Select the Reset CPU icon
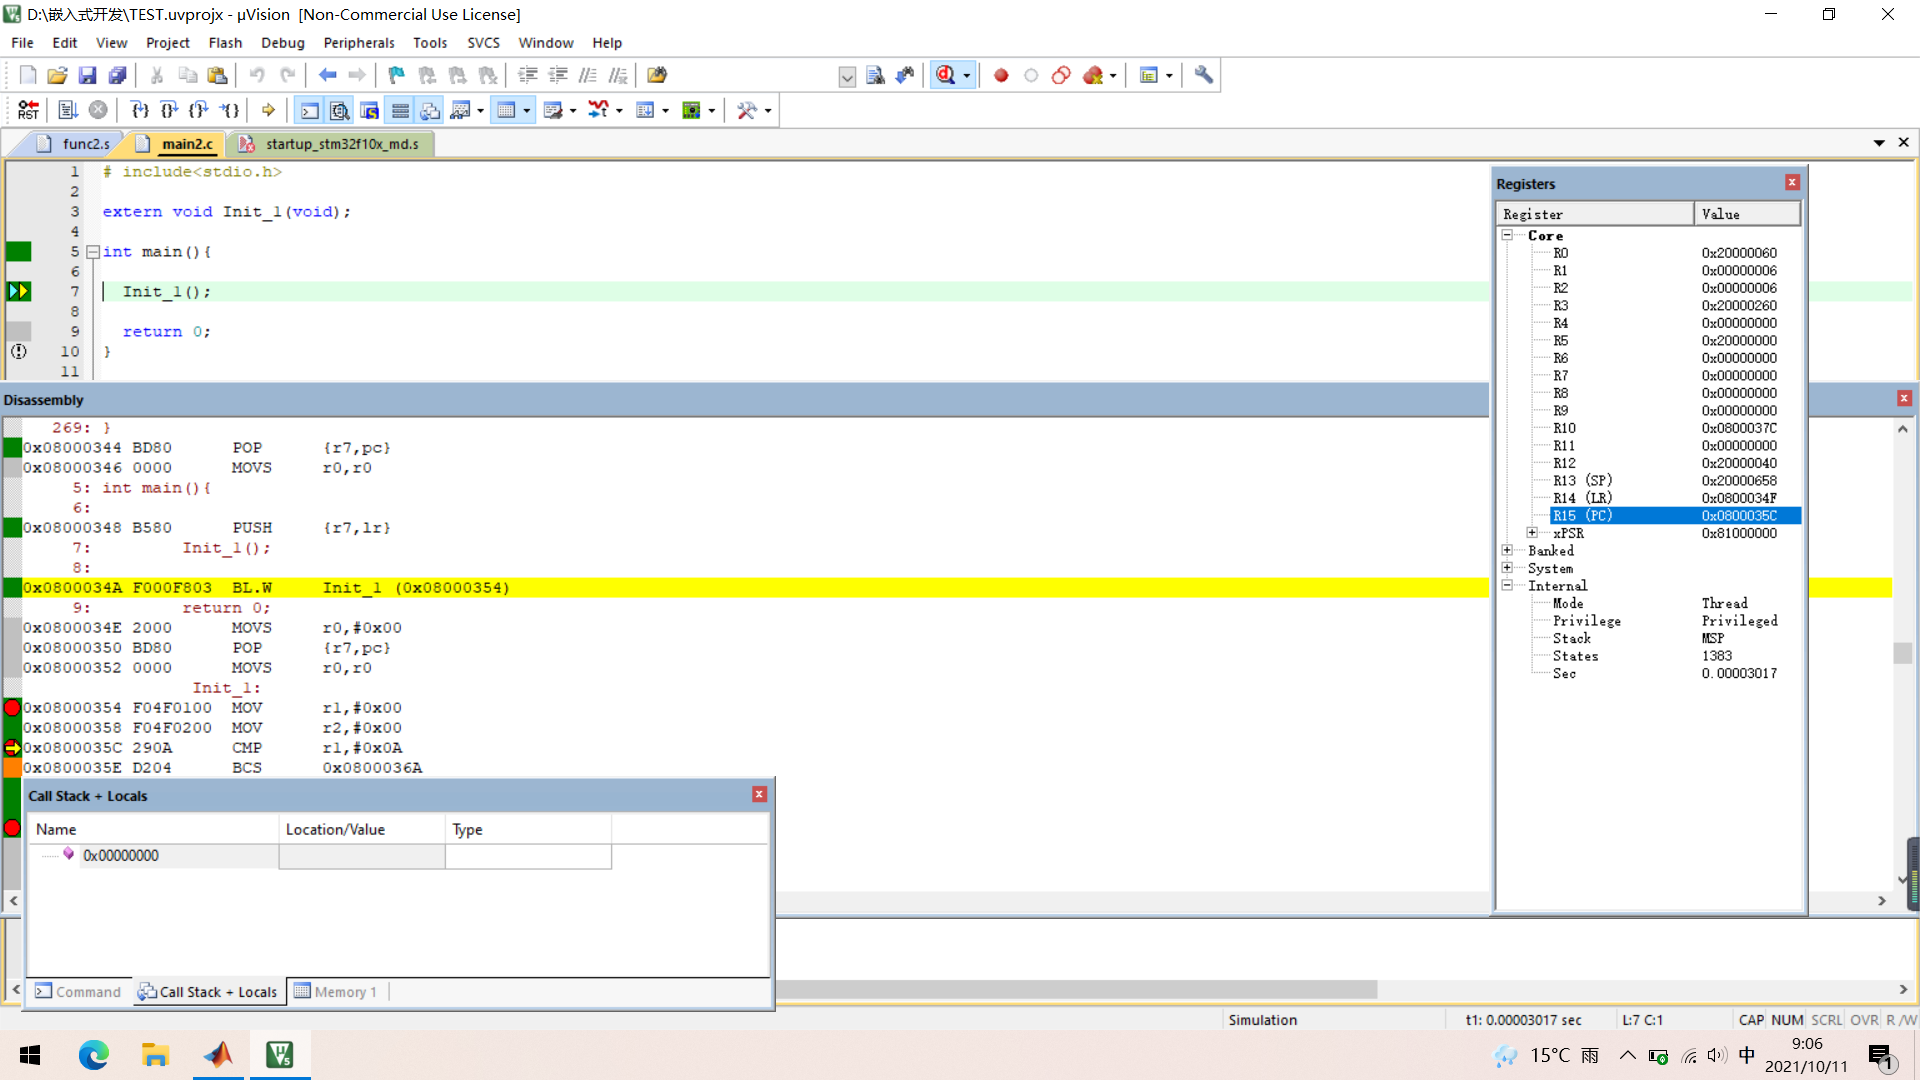 click(25, 108)
